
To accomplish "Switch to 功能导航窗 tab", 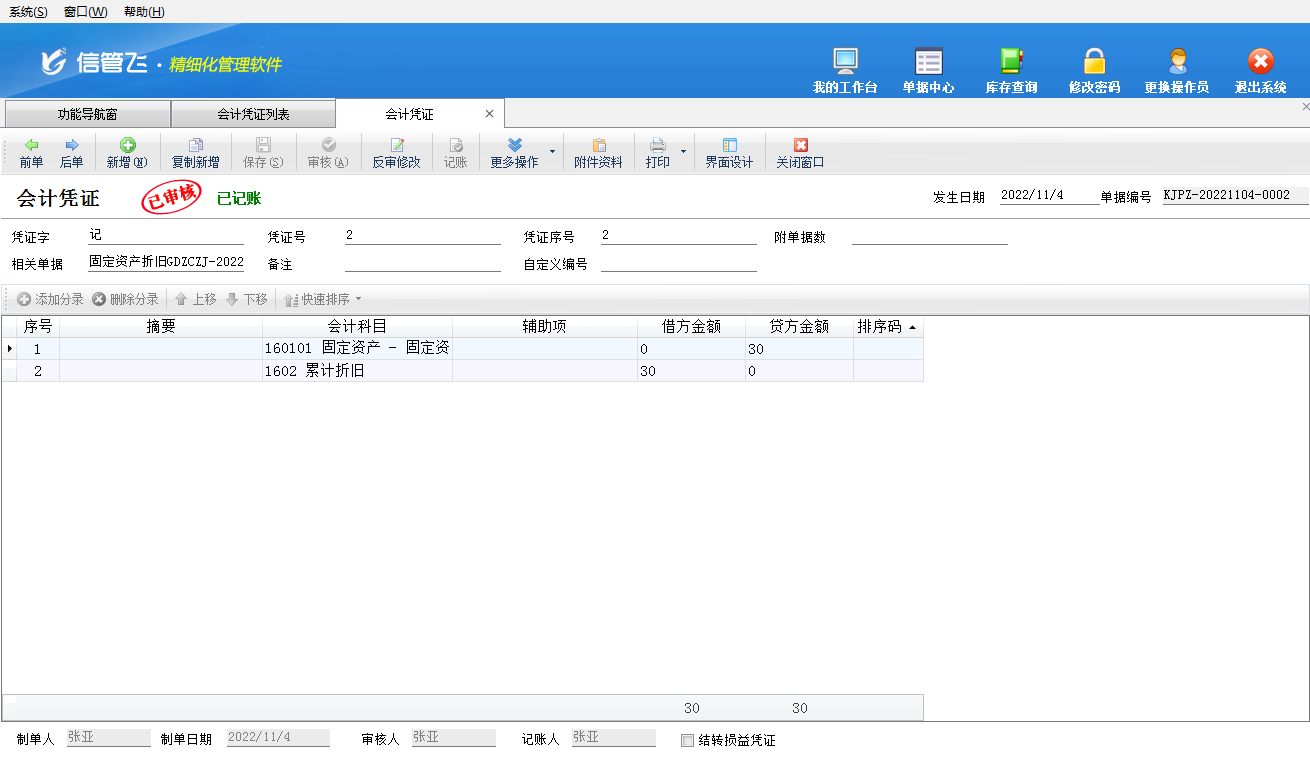I will 87,114.
